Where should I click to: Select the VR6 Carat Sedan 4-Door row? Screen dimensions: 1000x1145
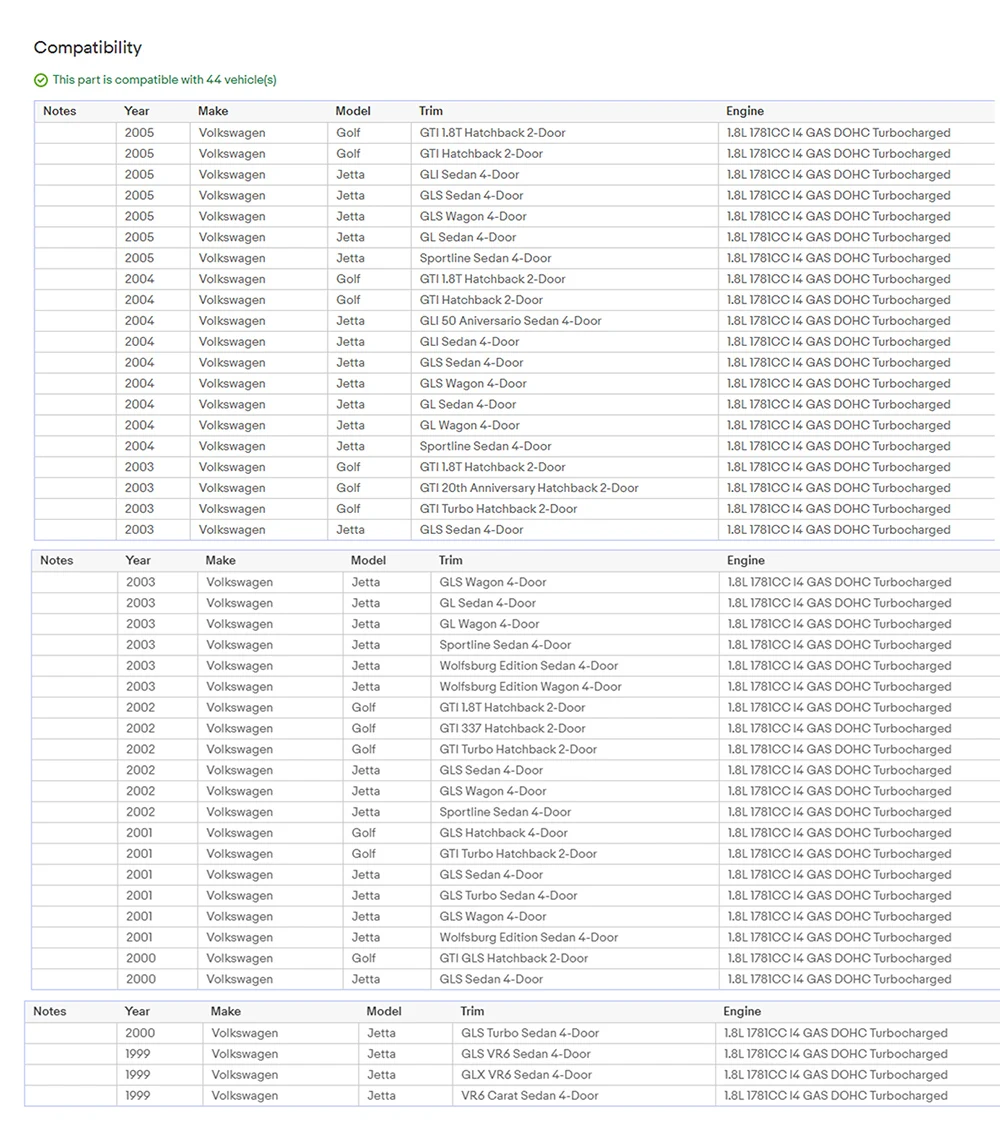click(x=512, y=1095)
